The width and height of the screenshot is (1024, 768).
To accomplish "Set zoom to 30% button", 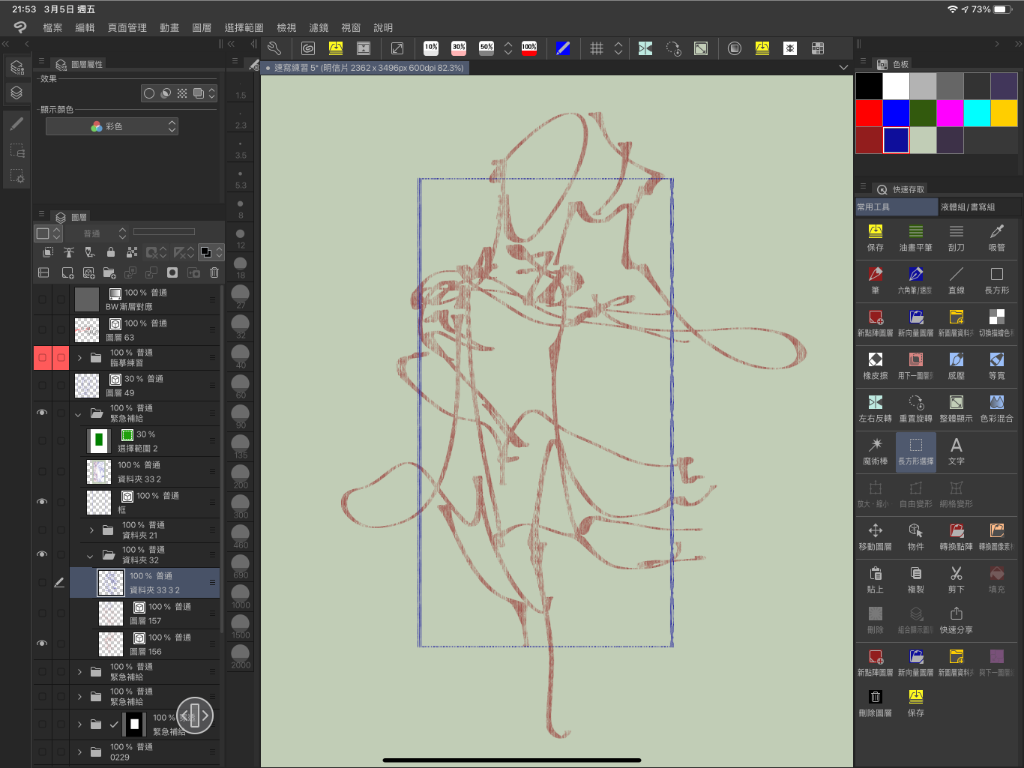I will [459, 48].
